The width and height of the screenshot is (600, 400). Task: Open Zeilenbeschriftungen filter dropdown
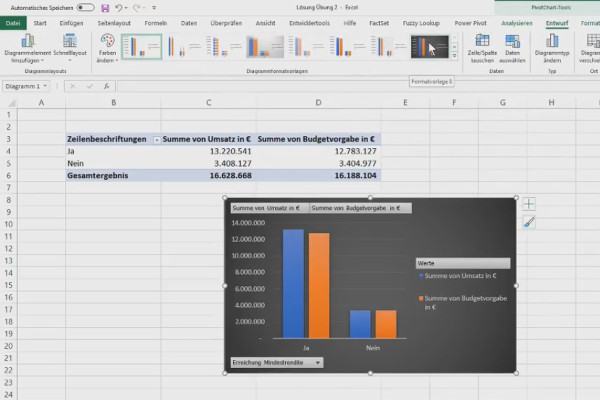[157, 140]
